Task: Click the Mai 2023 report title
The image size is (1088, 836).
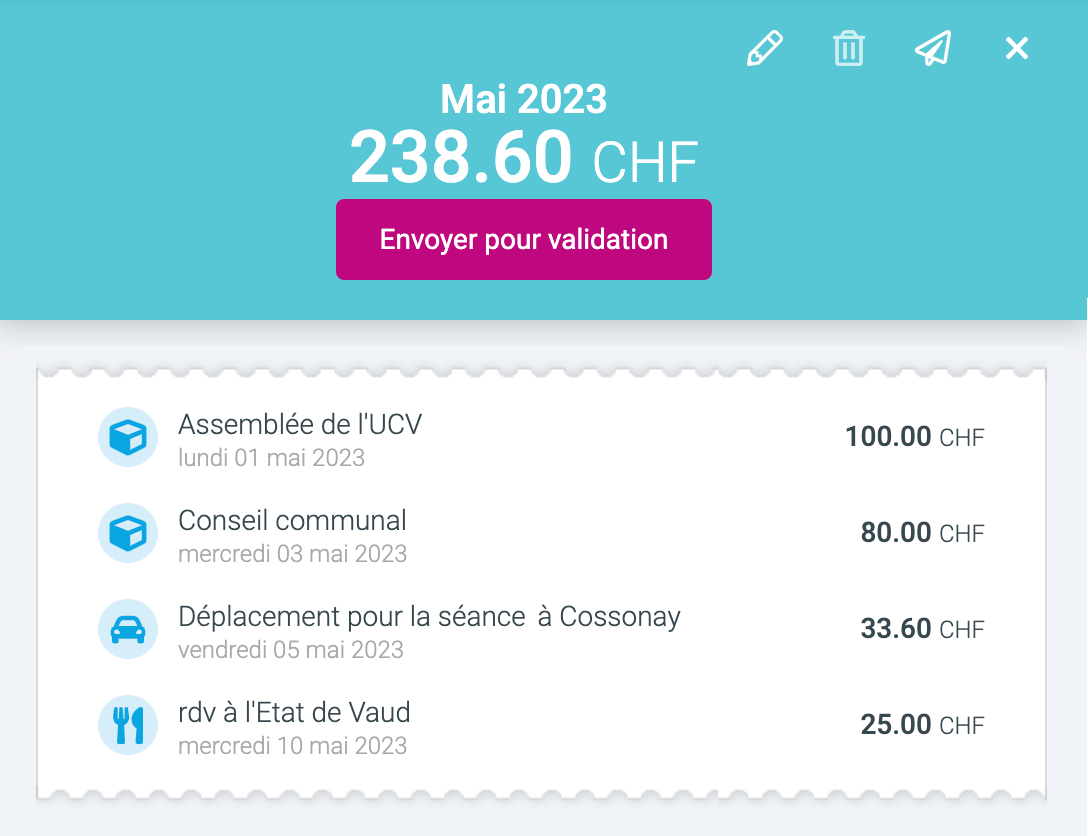Action: tap(524, 99)
